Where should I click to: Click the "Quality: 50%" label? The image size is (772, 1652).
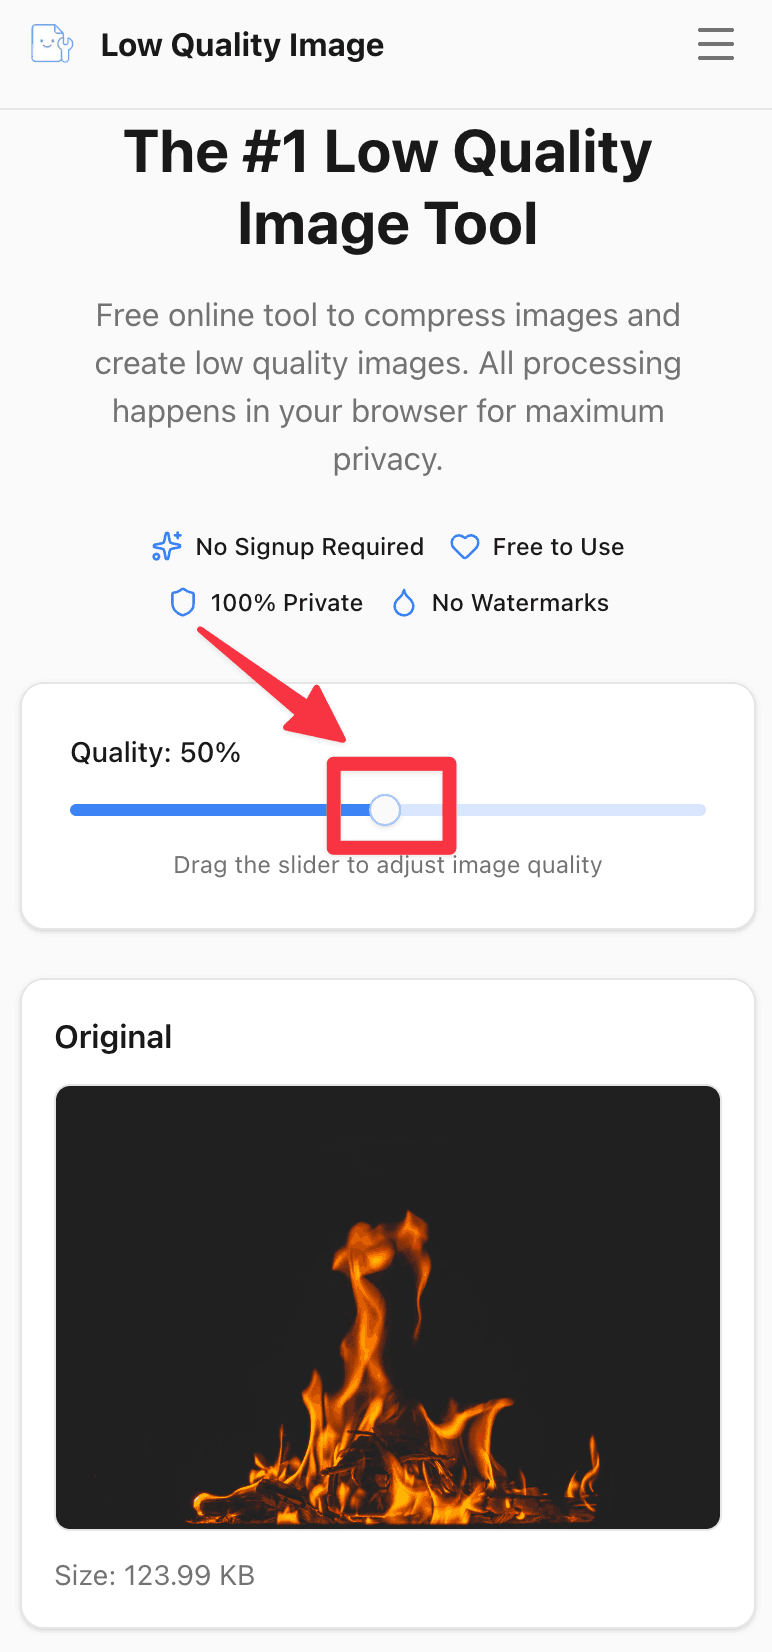click(x=155, y=752)
